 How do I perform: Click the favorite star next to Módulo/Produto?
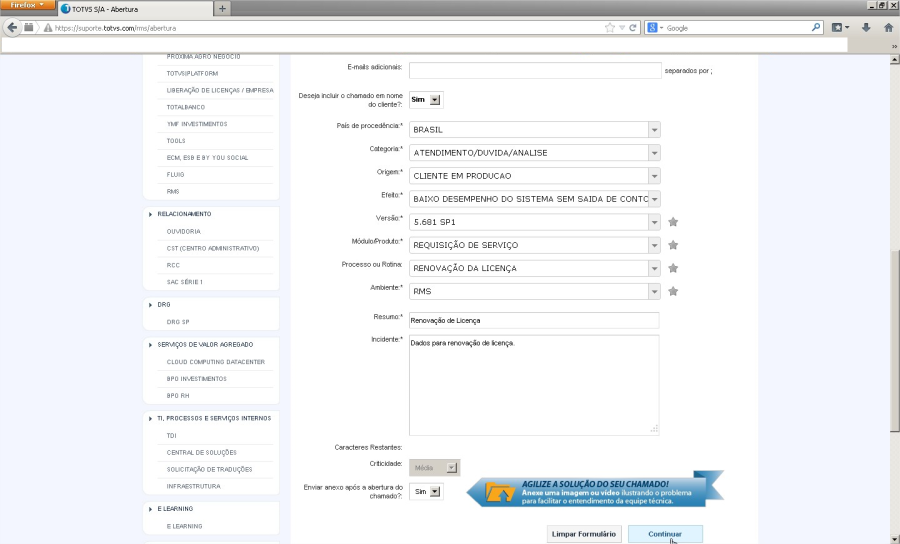tap(673, 245)
